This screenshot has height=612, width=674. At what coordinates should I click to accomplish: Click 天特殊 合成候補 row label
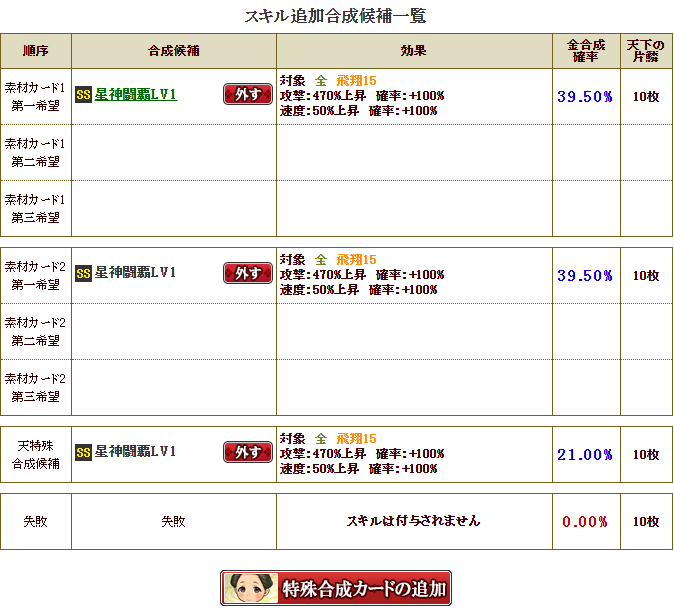click(35, 454)
